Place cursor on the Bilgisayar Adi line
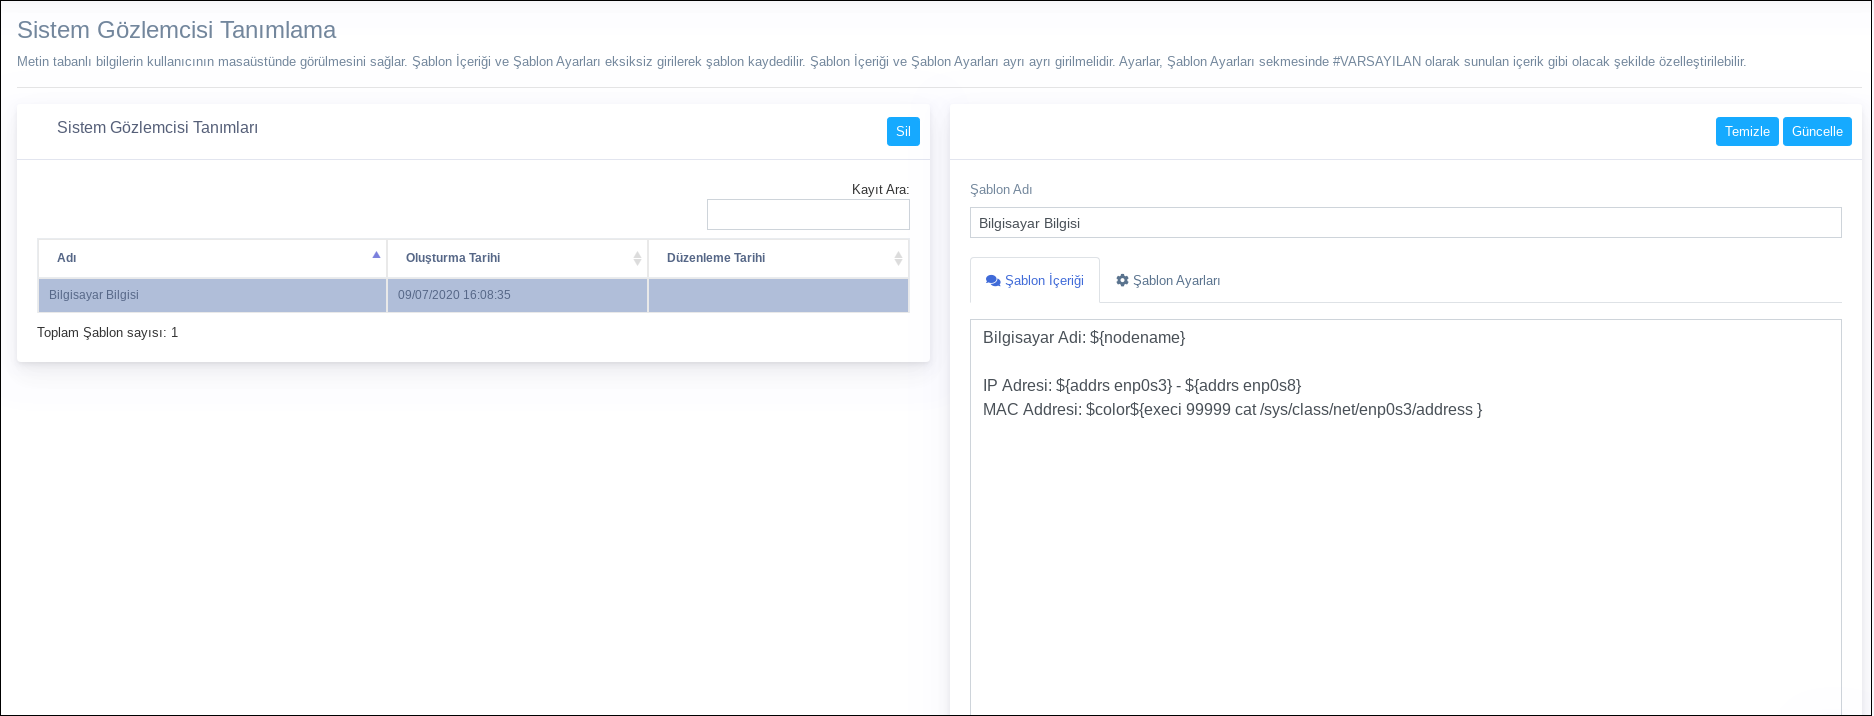 pyautogui.click(x=1083, y=338)
